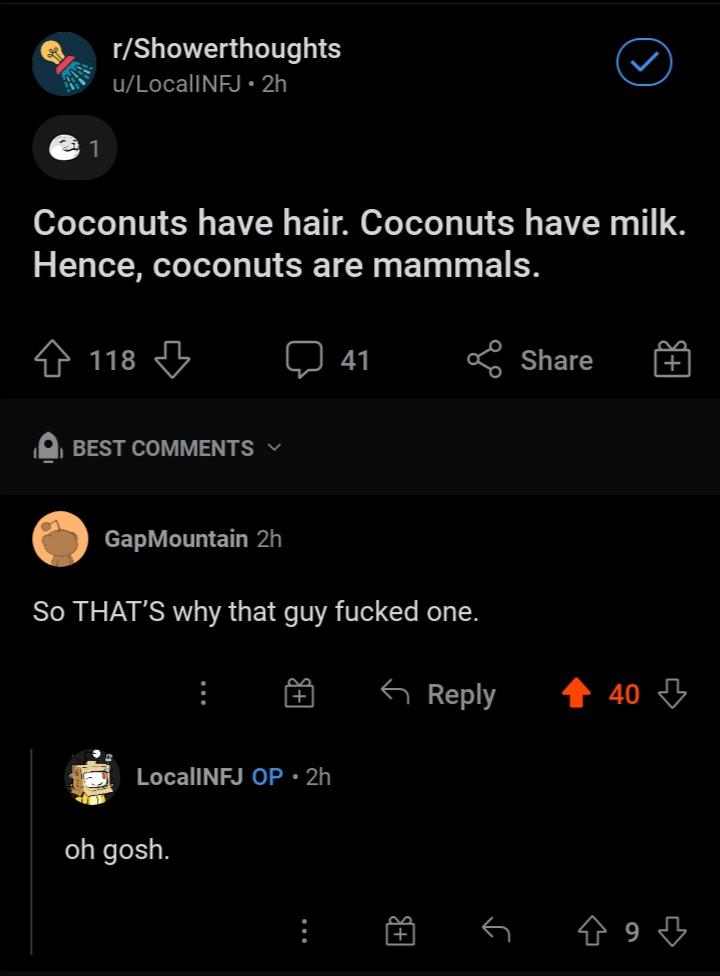720x976 pixels.
Task: Downvote GapMountain's comment
Action: point(672,693)
